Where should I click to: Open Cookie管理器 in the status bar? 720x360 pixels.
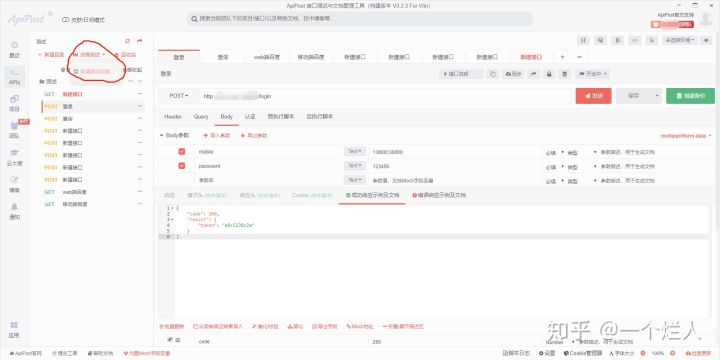point(583,353)
